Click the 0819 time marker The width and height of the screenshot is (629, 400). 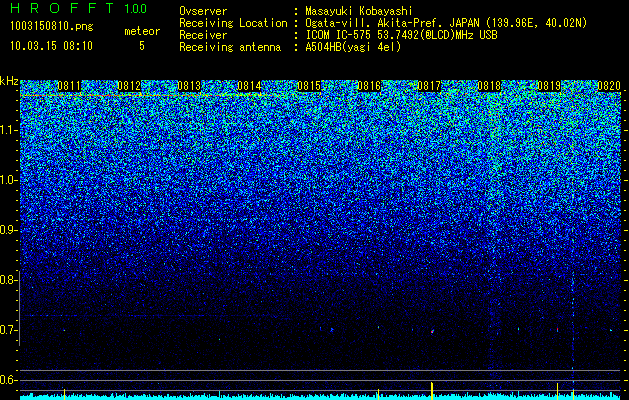pos(549,86)
